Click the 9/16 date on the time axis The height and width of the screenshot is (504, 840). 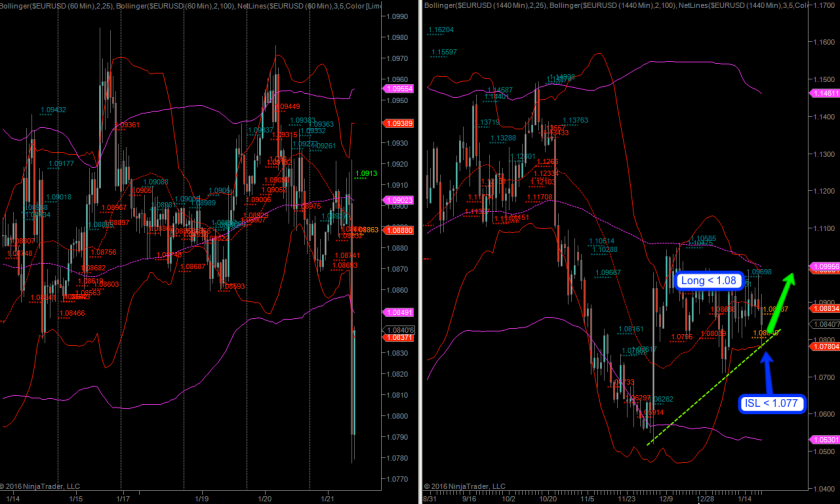[x=469, y=499]
